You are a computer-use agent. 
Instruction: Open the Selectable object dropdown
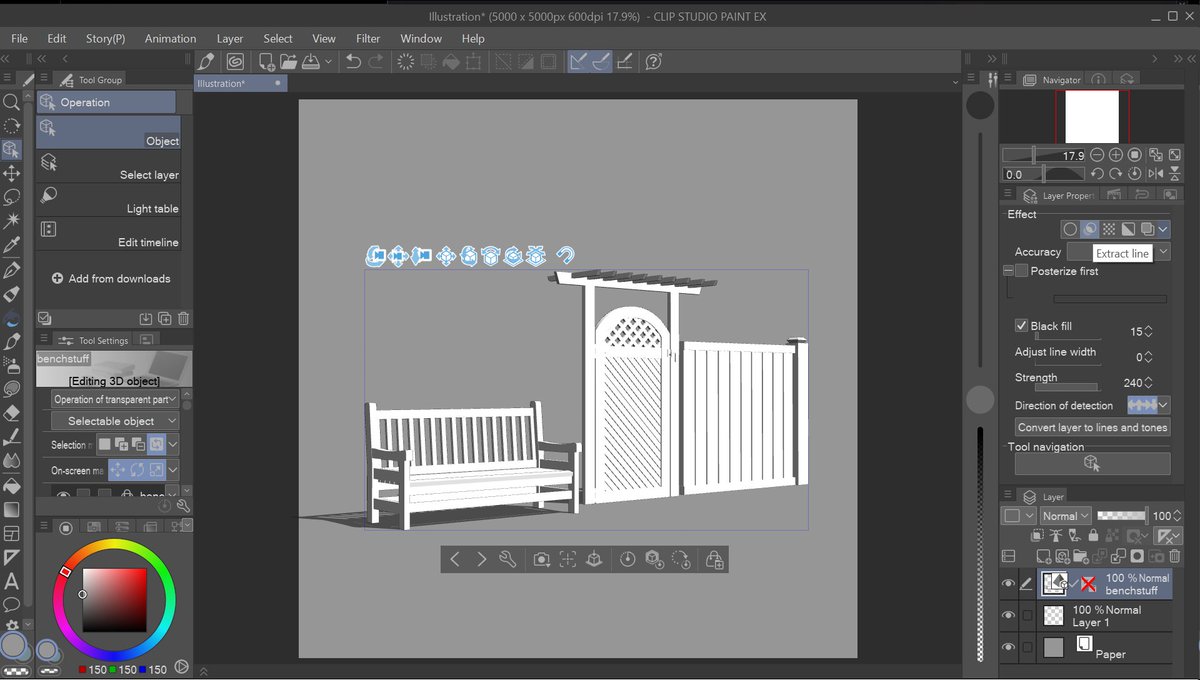click(x=115, y=421)
